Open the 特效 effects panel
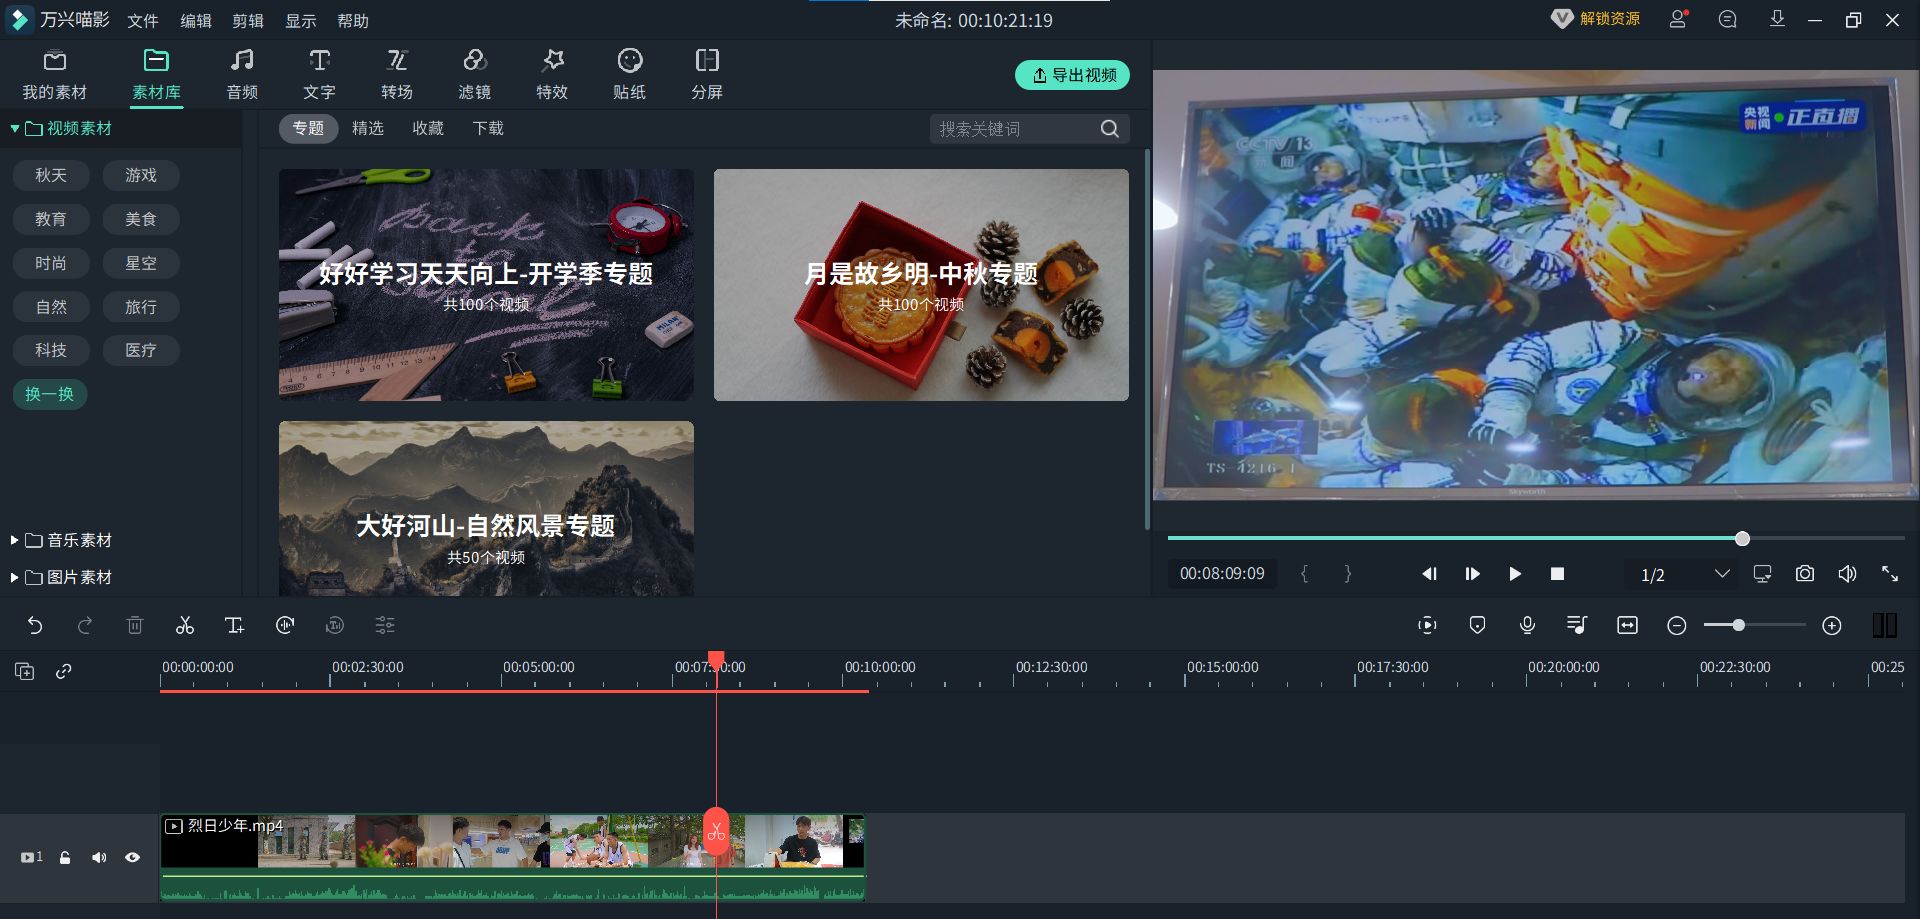This screenshot has width=1920, height=919. click(552, 75)
